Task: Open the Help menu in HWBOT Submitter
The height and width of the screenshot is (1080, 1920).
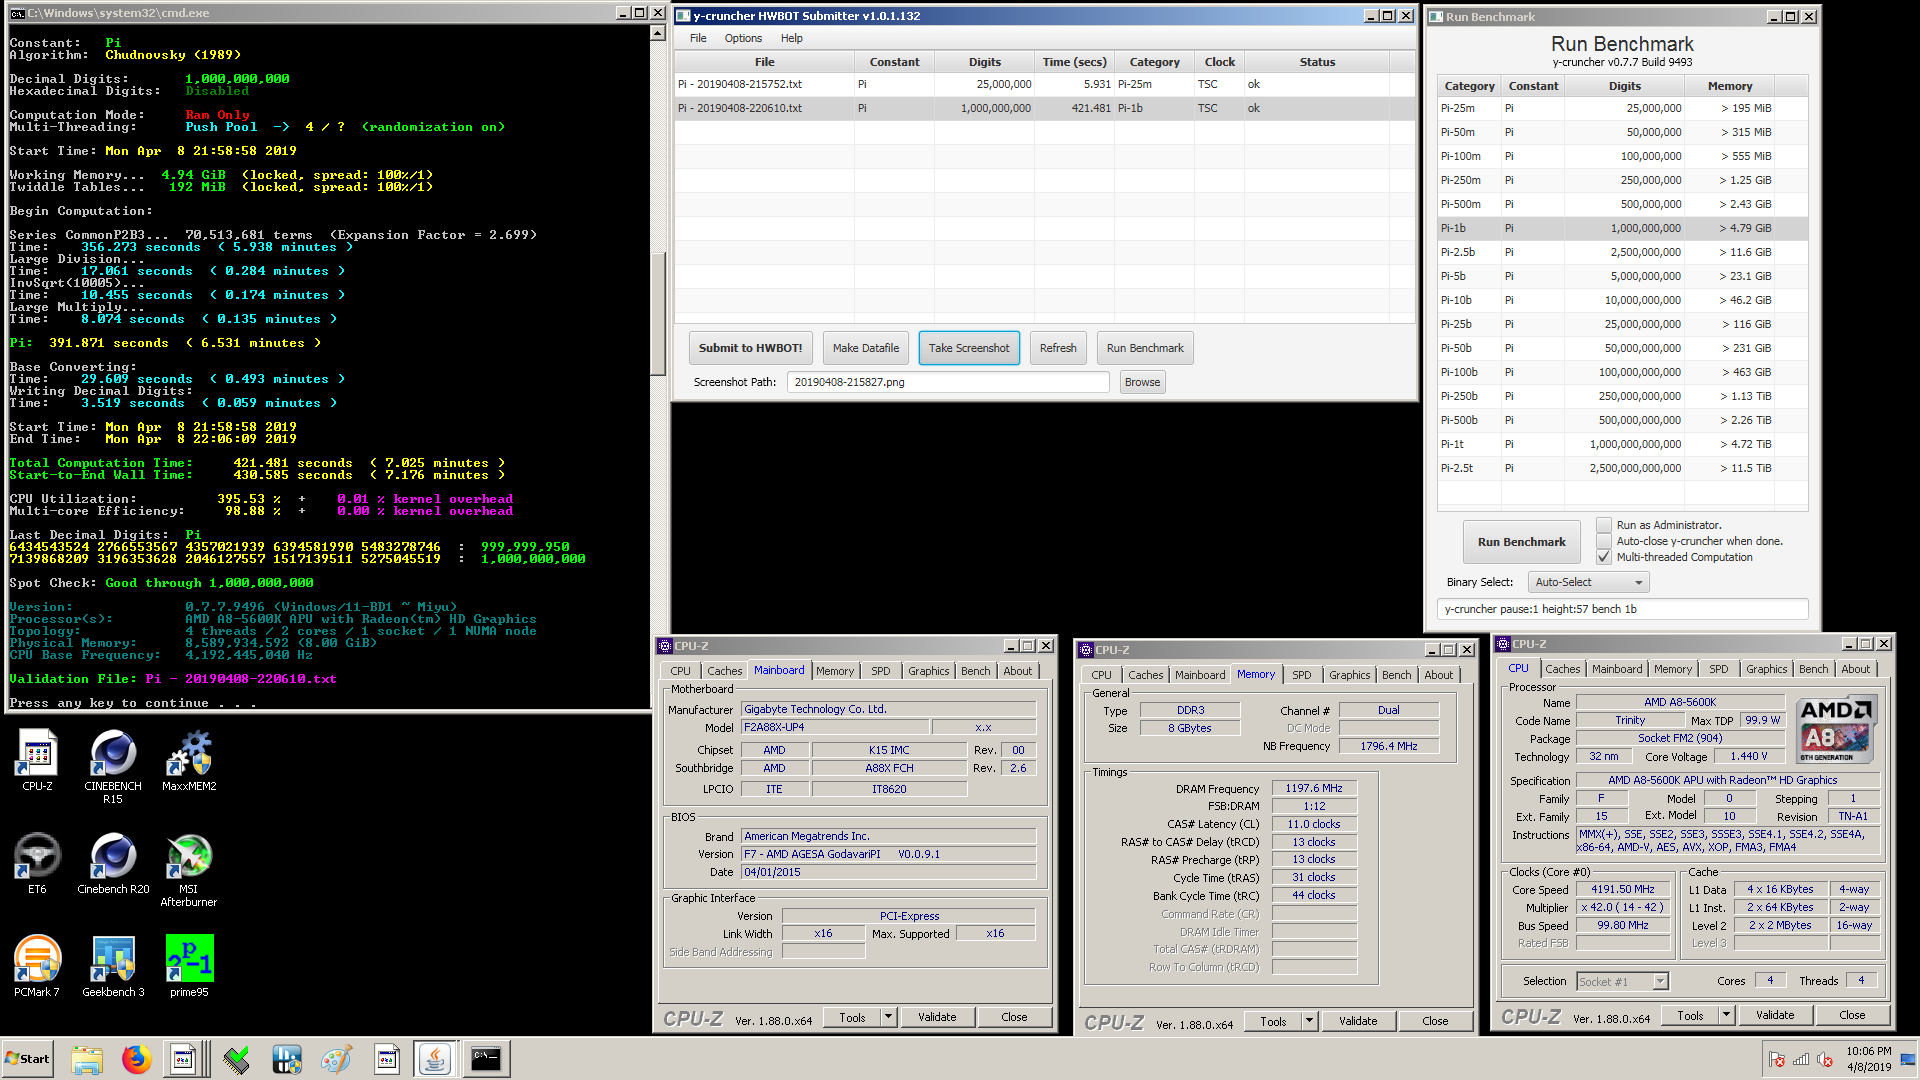Action: (x=792, y=38)
